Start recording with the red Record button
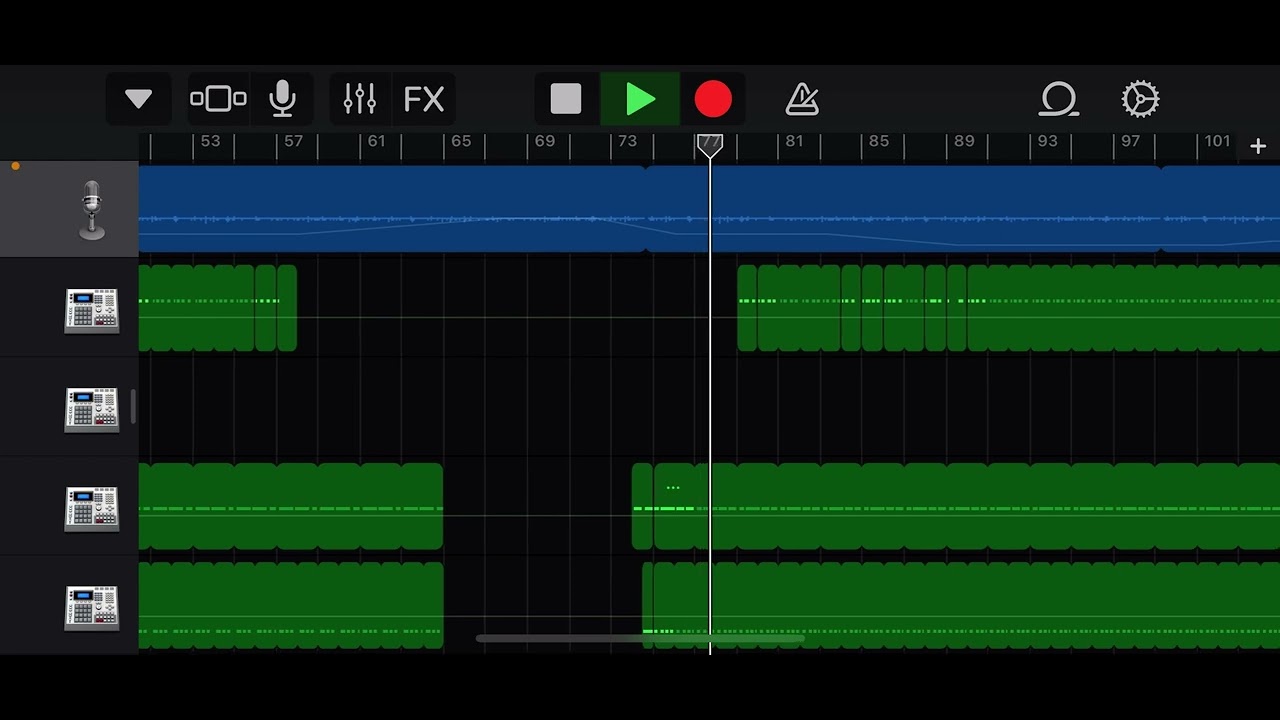 [x=713, y=99]
